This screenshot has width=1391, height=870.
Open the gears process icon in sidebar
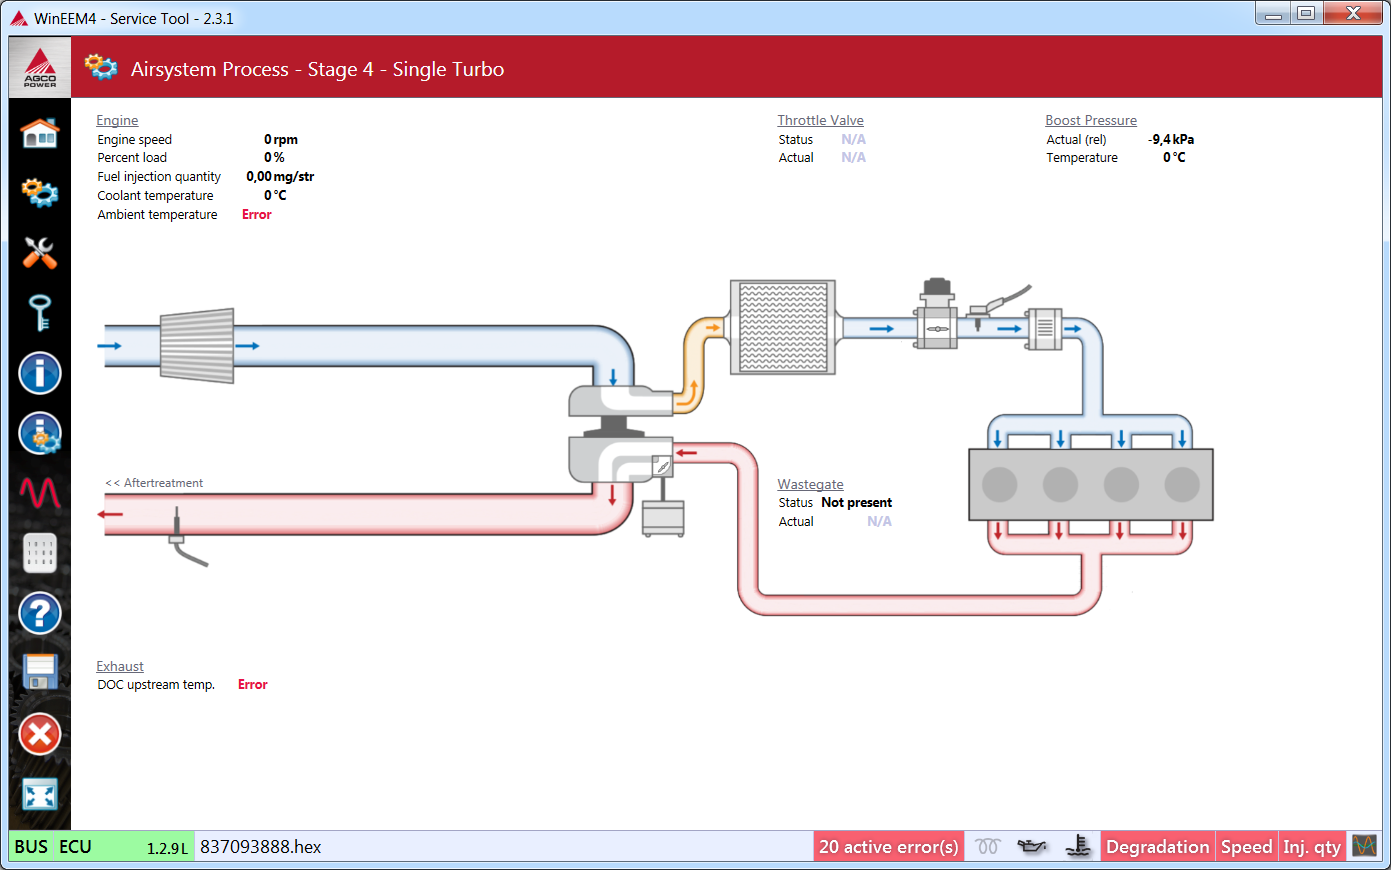[x=40, y=192]
